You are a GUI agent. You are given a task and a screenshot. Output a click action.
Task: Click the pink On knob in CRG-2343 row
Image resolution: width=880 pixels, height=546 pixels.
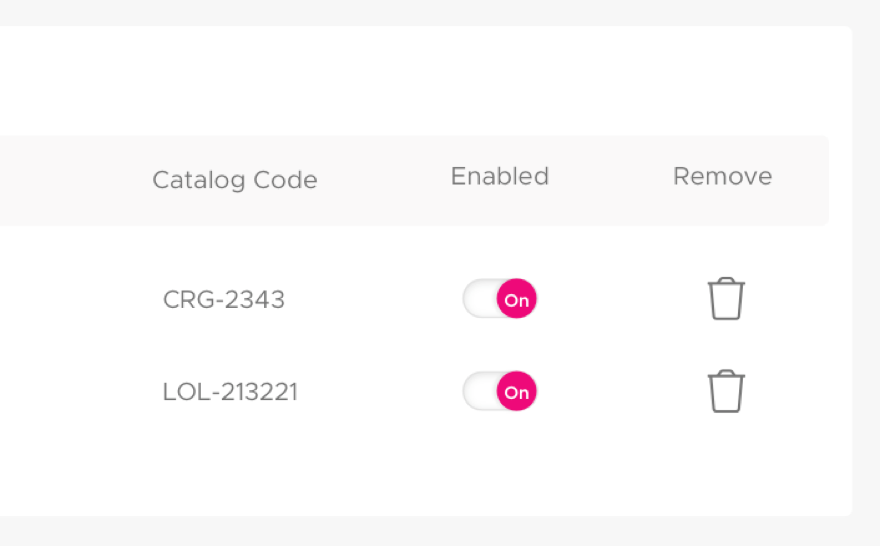tap(516, 299)
